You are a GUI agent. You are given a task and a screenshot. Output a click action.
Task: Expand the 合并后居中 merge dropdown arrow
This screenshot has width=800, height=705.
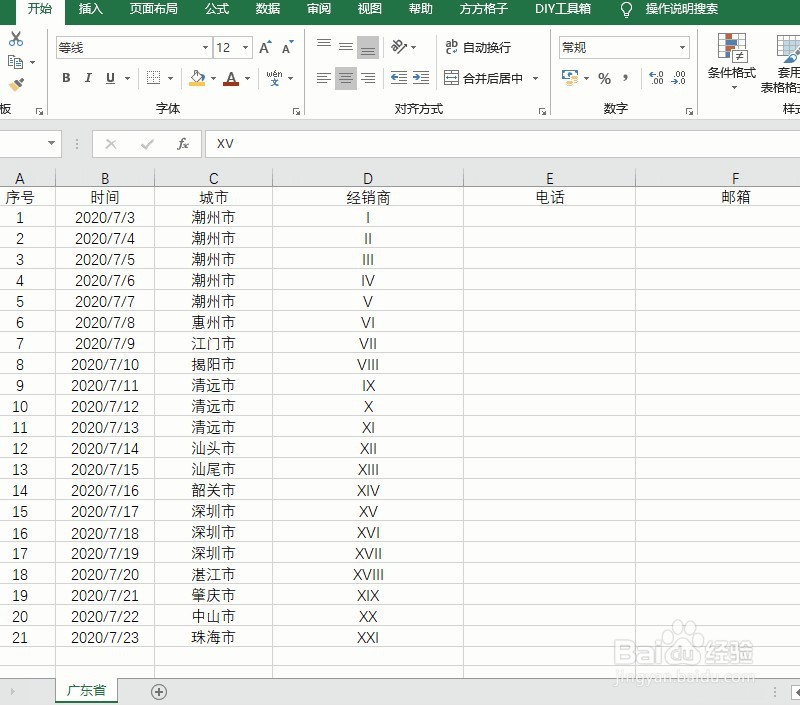(x=535, y=77)
